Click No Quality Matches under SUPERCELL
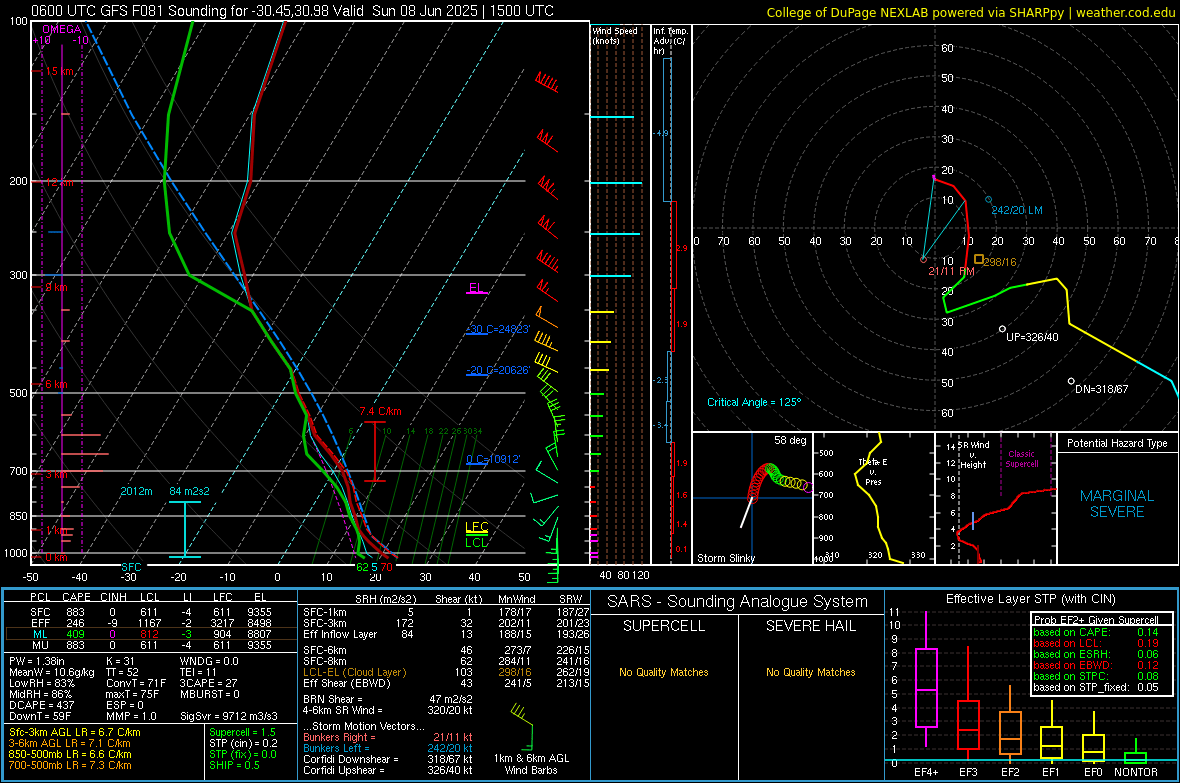The width and height of the screenshot is (1180, 783). tap(664, 672)
